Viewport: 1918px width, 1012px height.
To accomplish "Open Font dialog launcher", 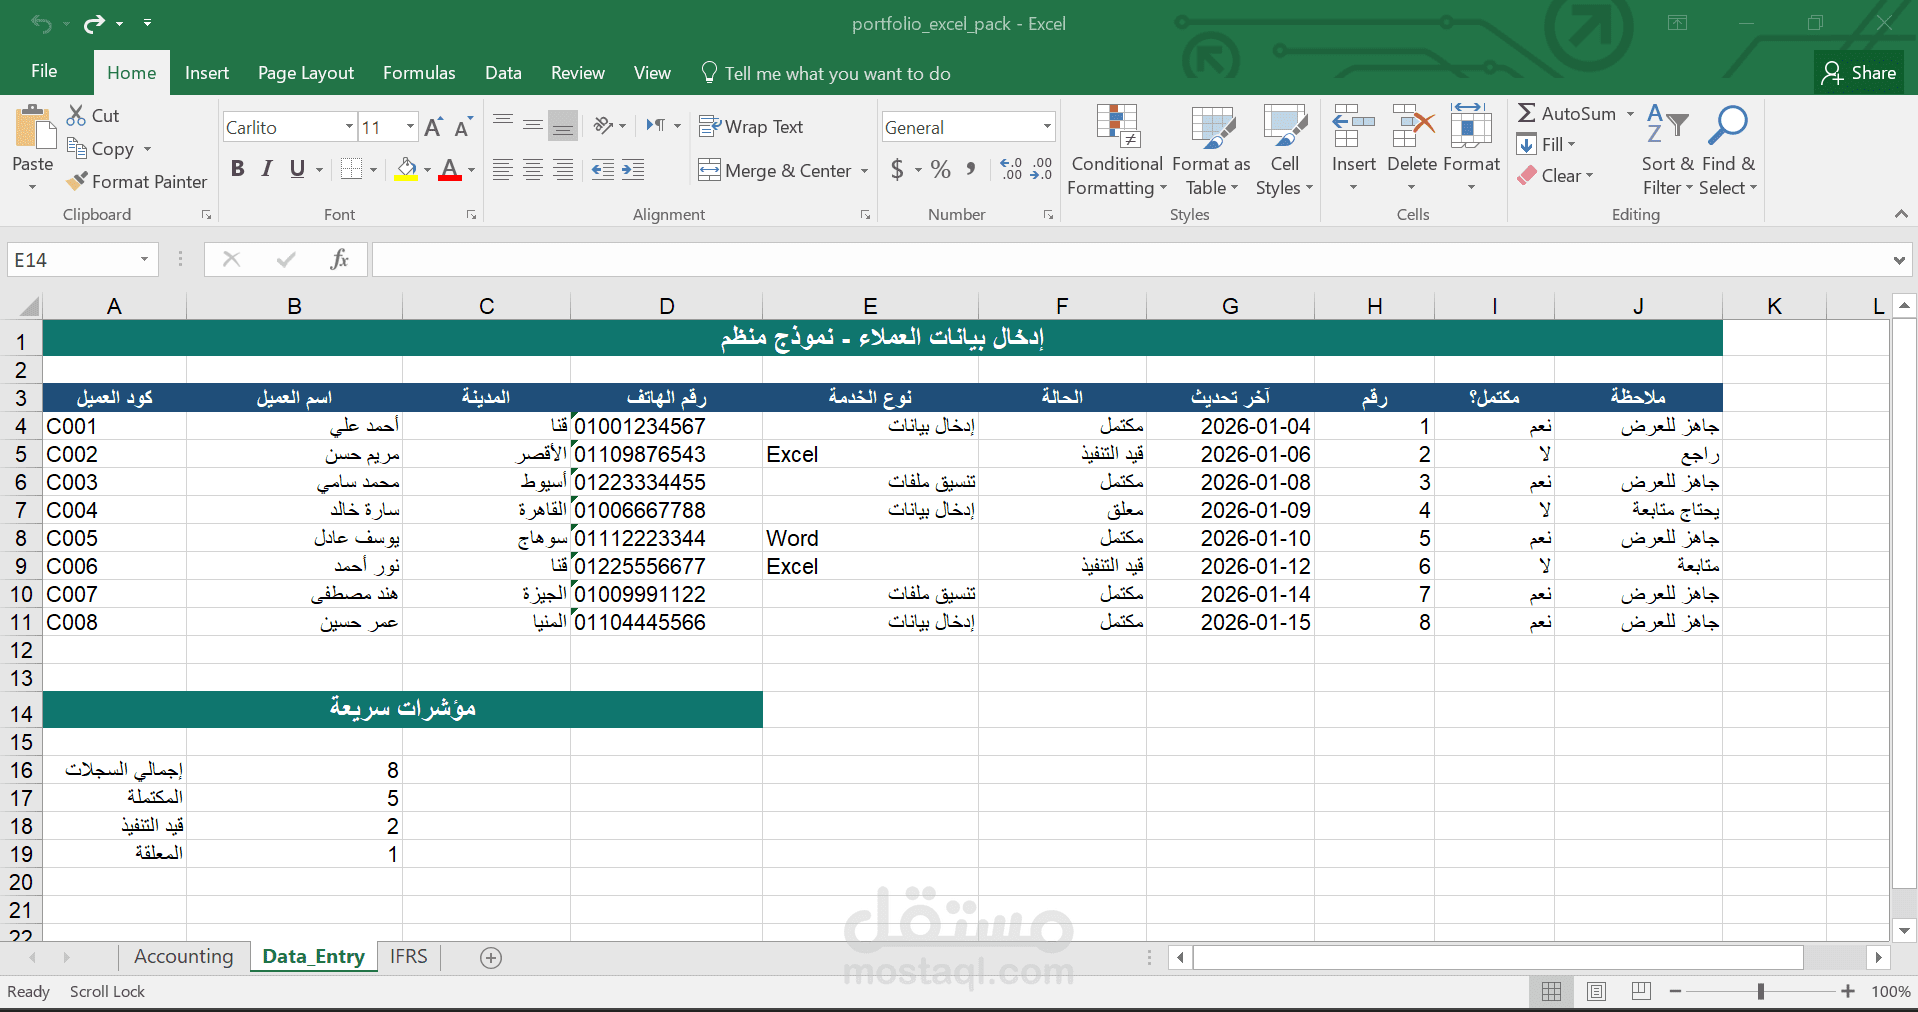I will coord(471,215).
